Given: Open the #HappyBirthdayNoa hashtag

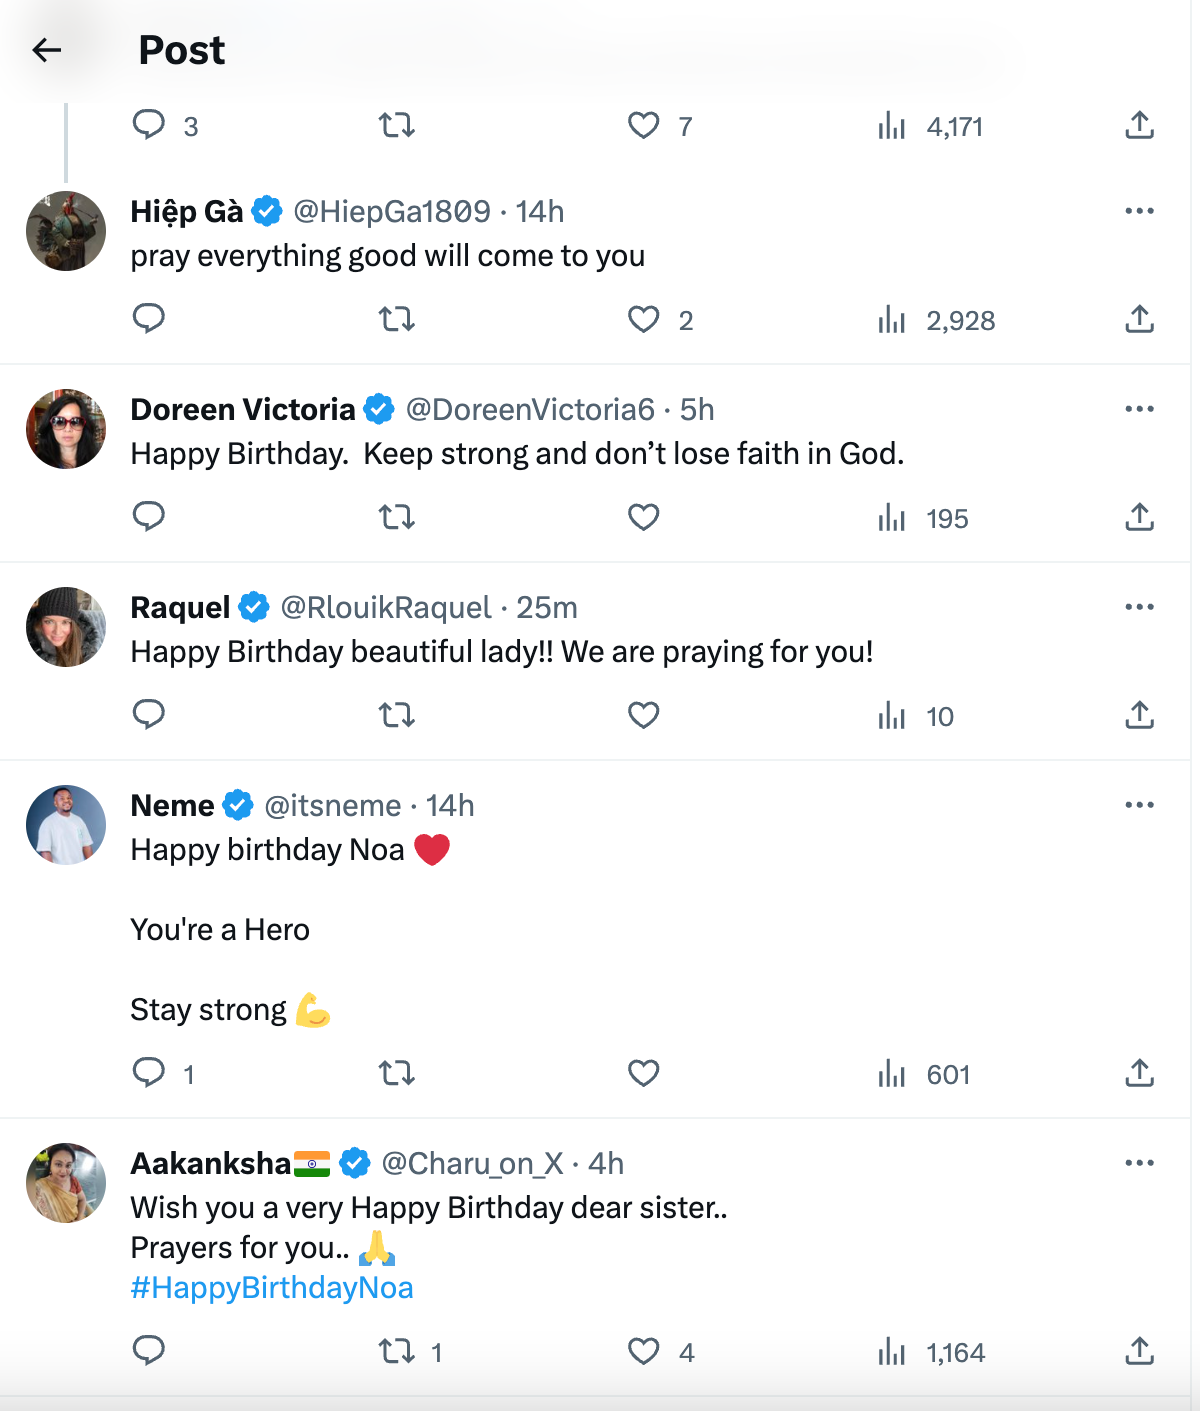Looking at the screenshot, I should [x=272, y=1288].
